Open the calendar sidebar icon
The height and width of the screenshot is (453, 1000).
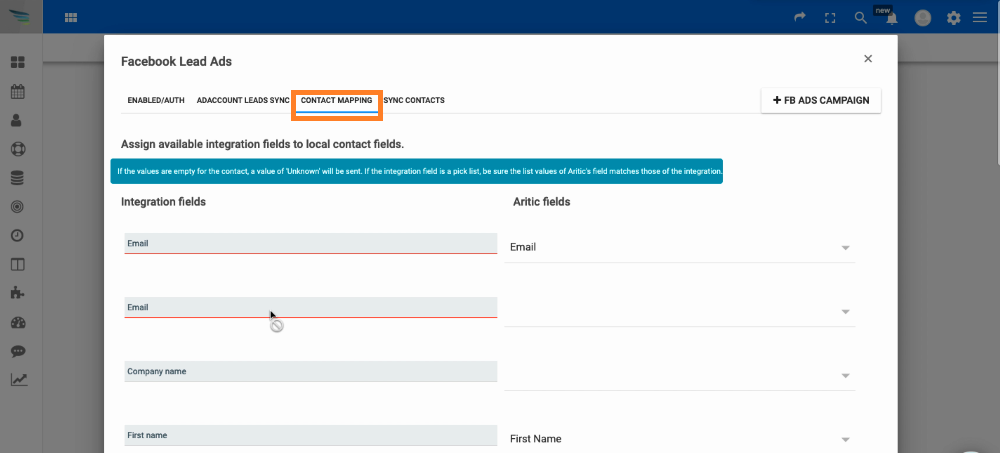tap(18, 91)
